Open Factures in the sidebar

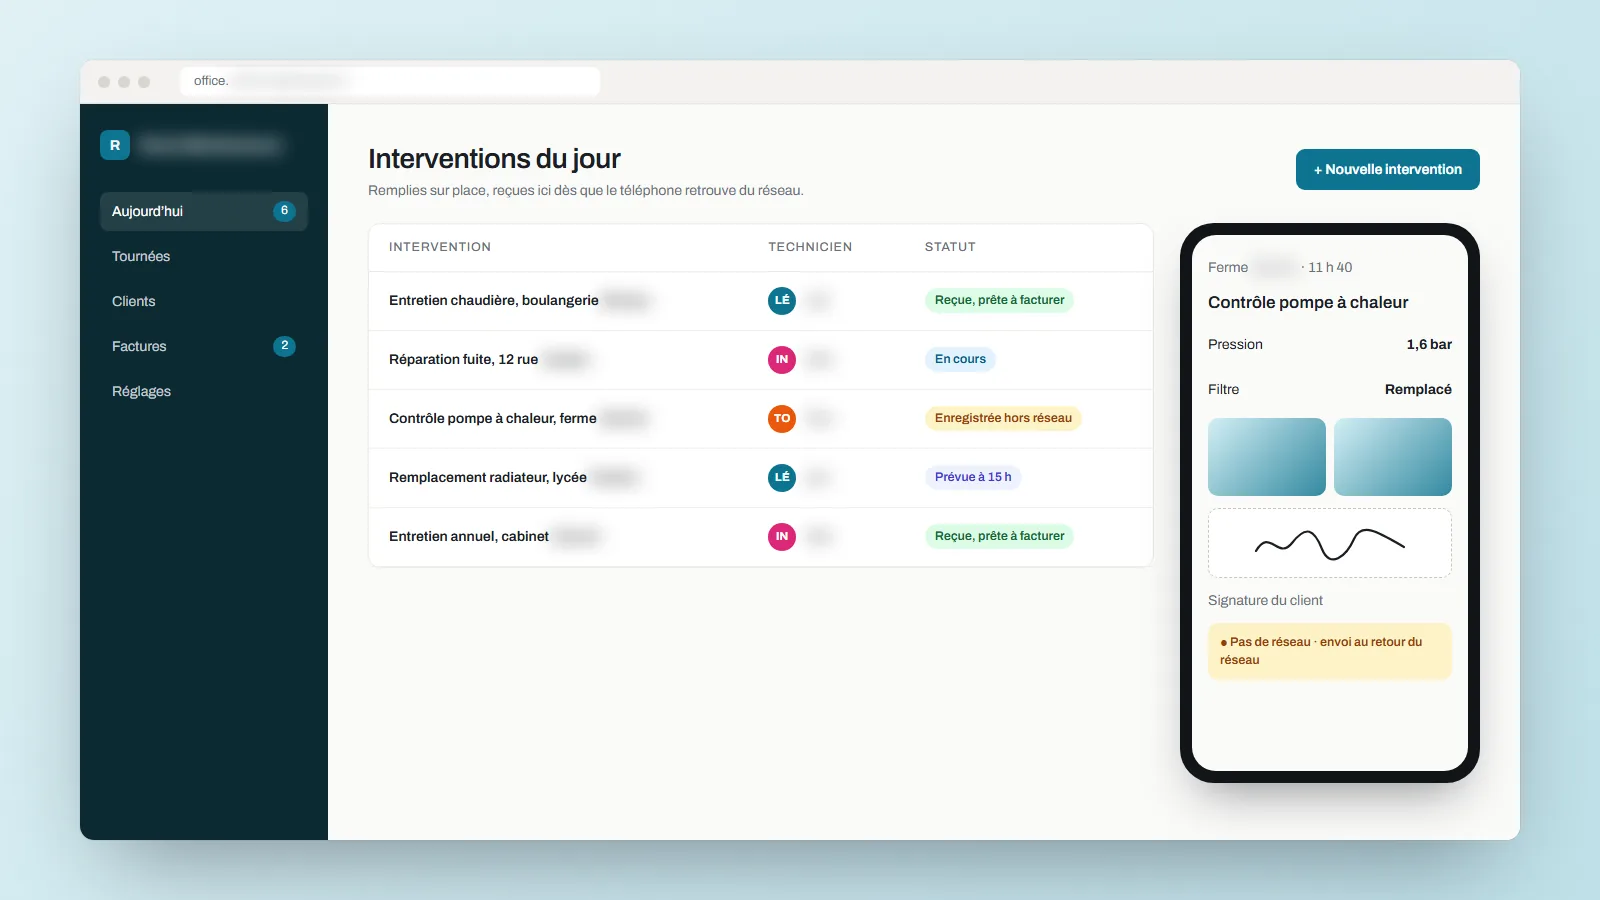[204, 346]
